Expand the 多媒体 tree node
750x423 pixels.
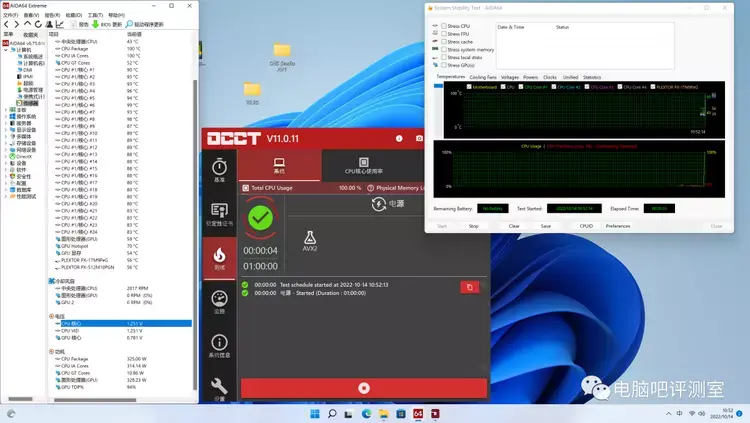(x=6, y=136)
